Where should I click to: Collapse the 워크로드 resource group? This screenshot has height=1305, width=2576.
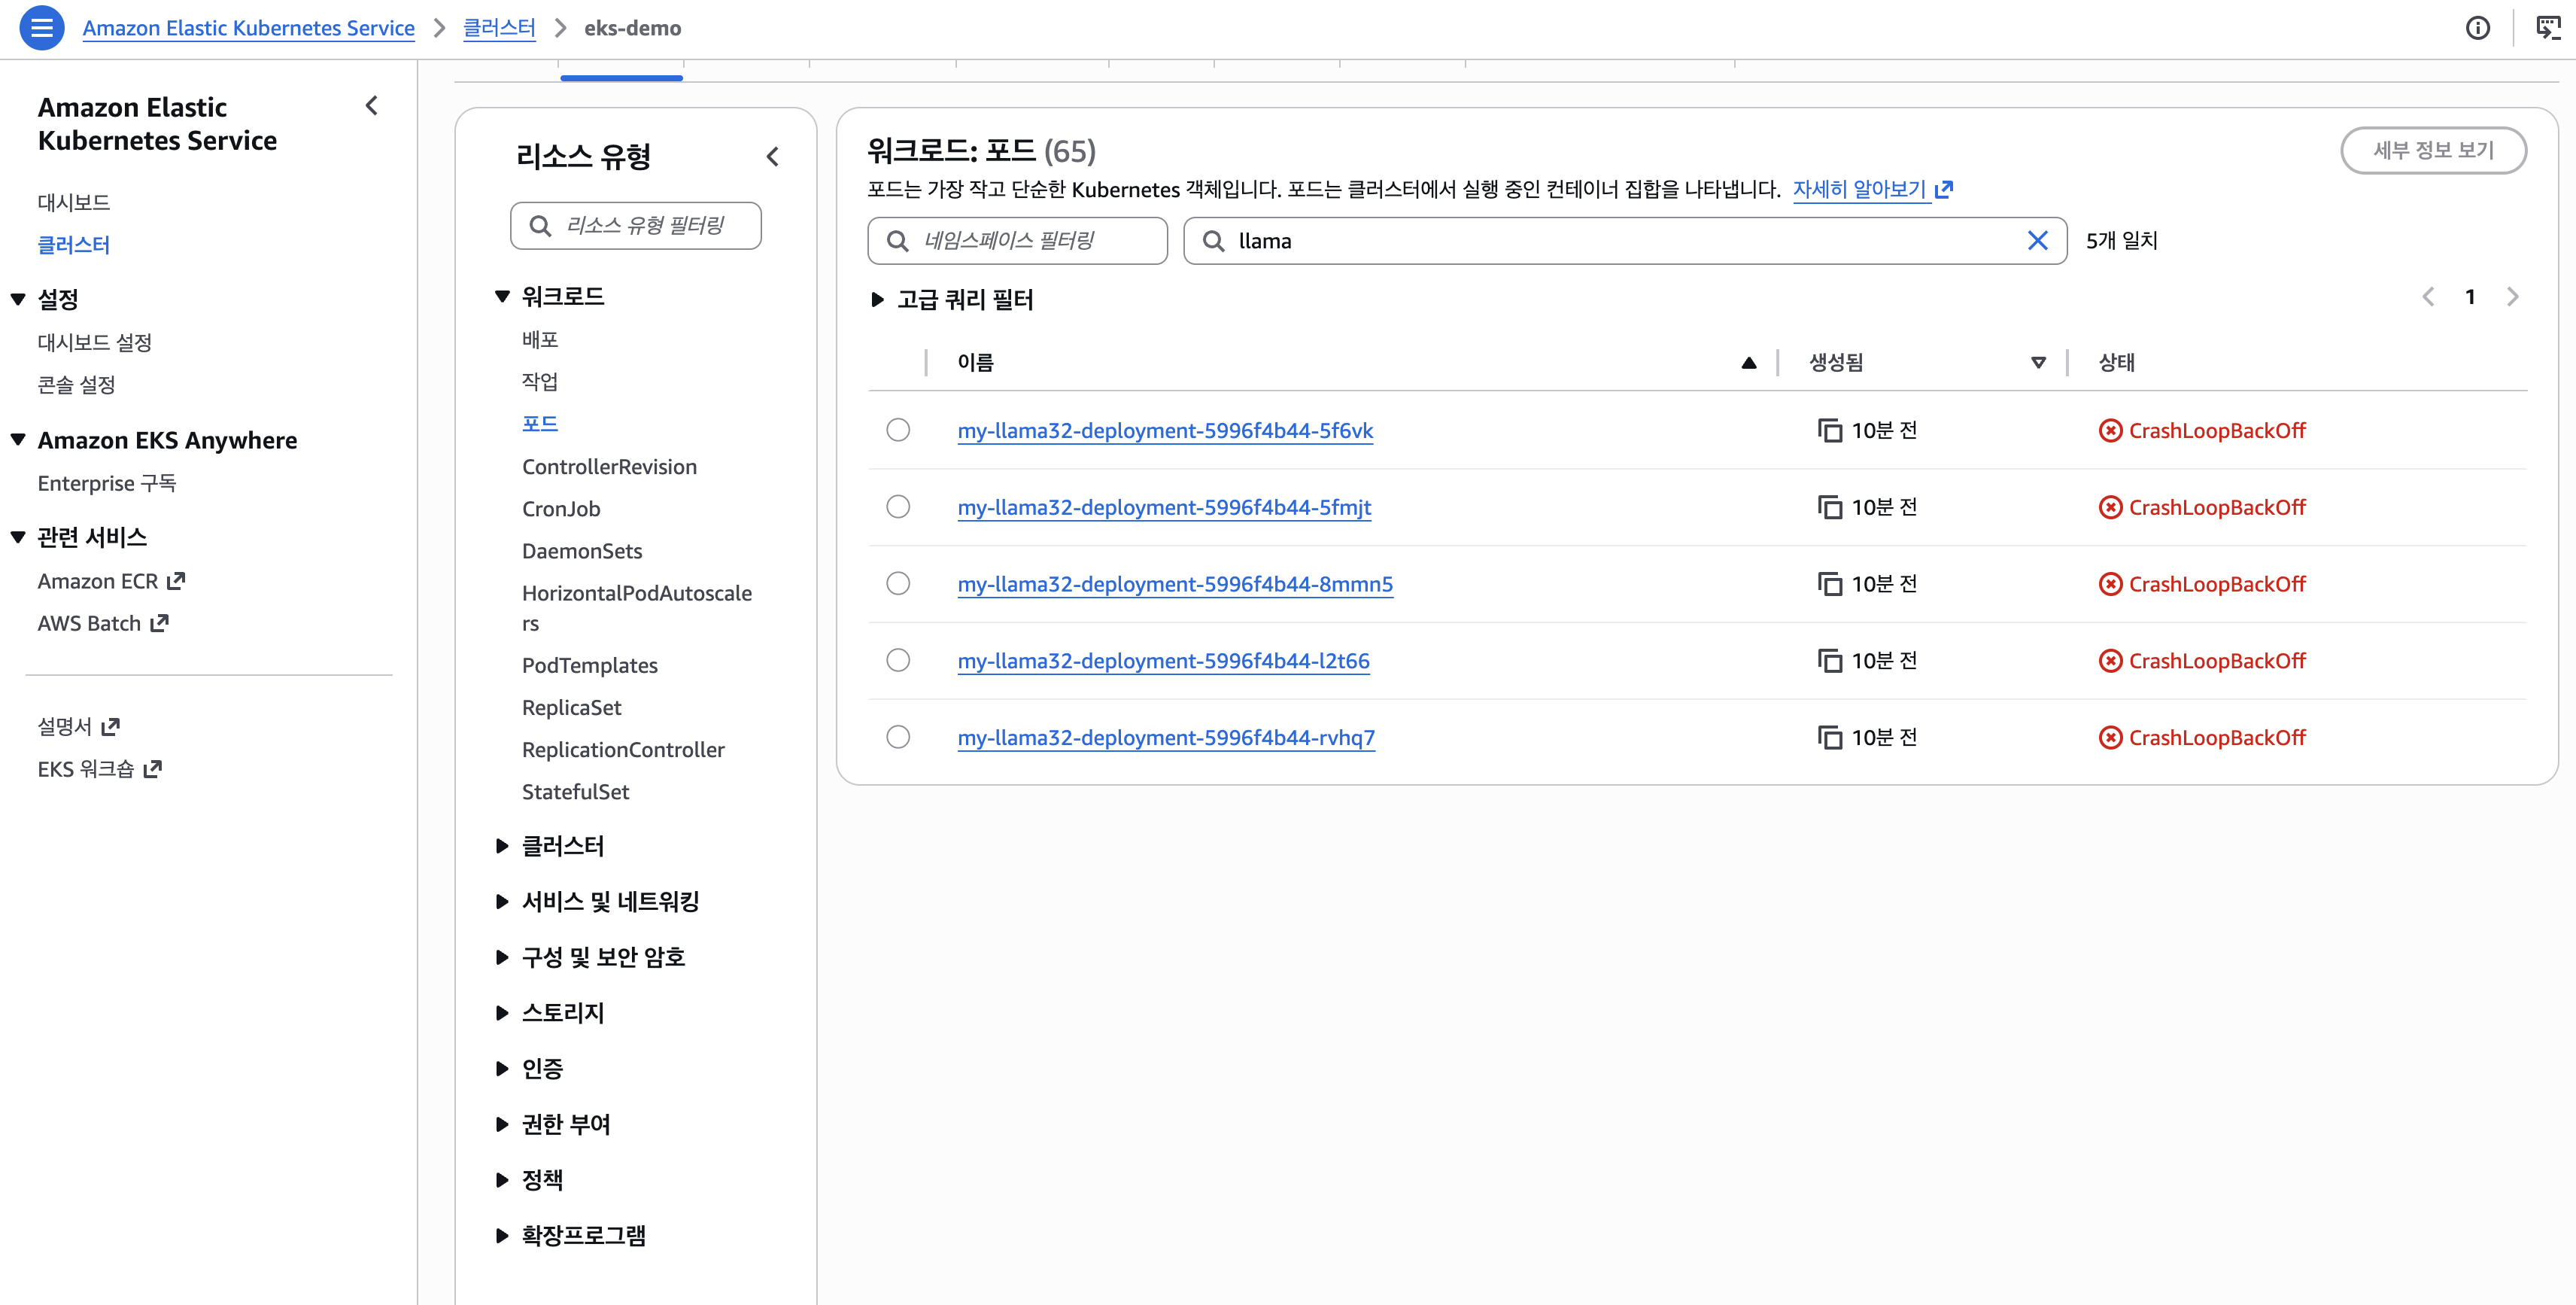pyautogui.click(x=502, y=296)
